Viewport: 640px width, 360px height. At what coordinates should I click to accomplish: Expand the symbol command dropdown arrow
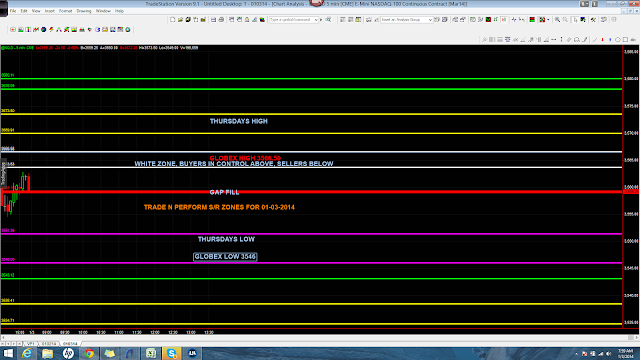pos(316,20)
